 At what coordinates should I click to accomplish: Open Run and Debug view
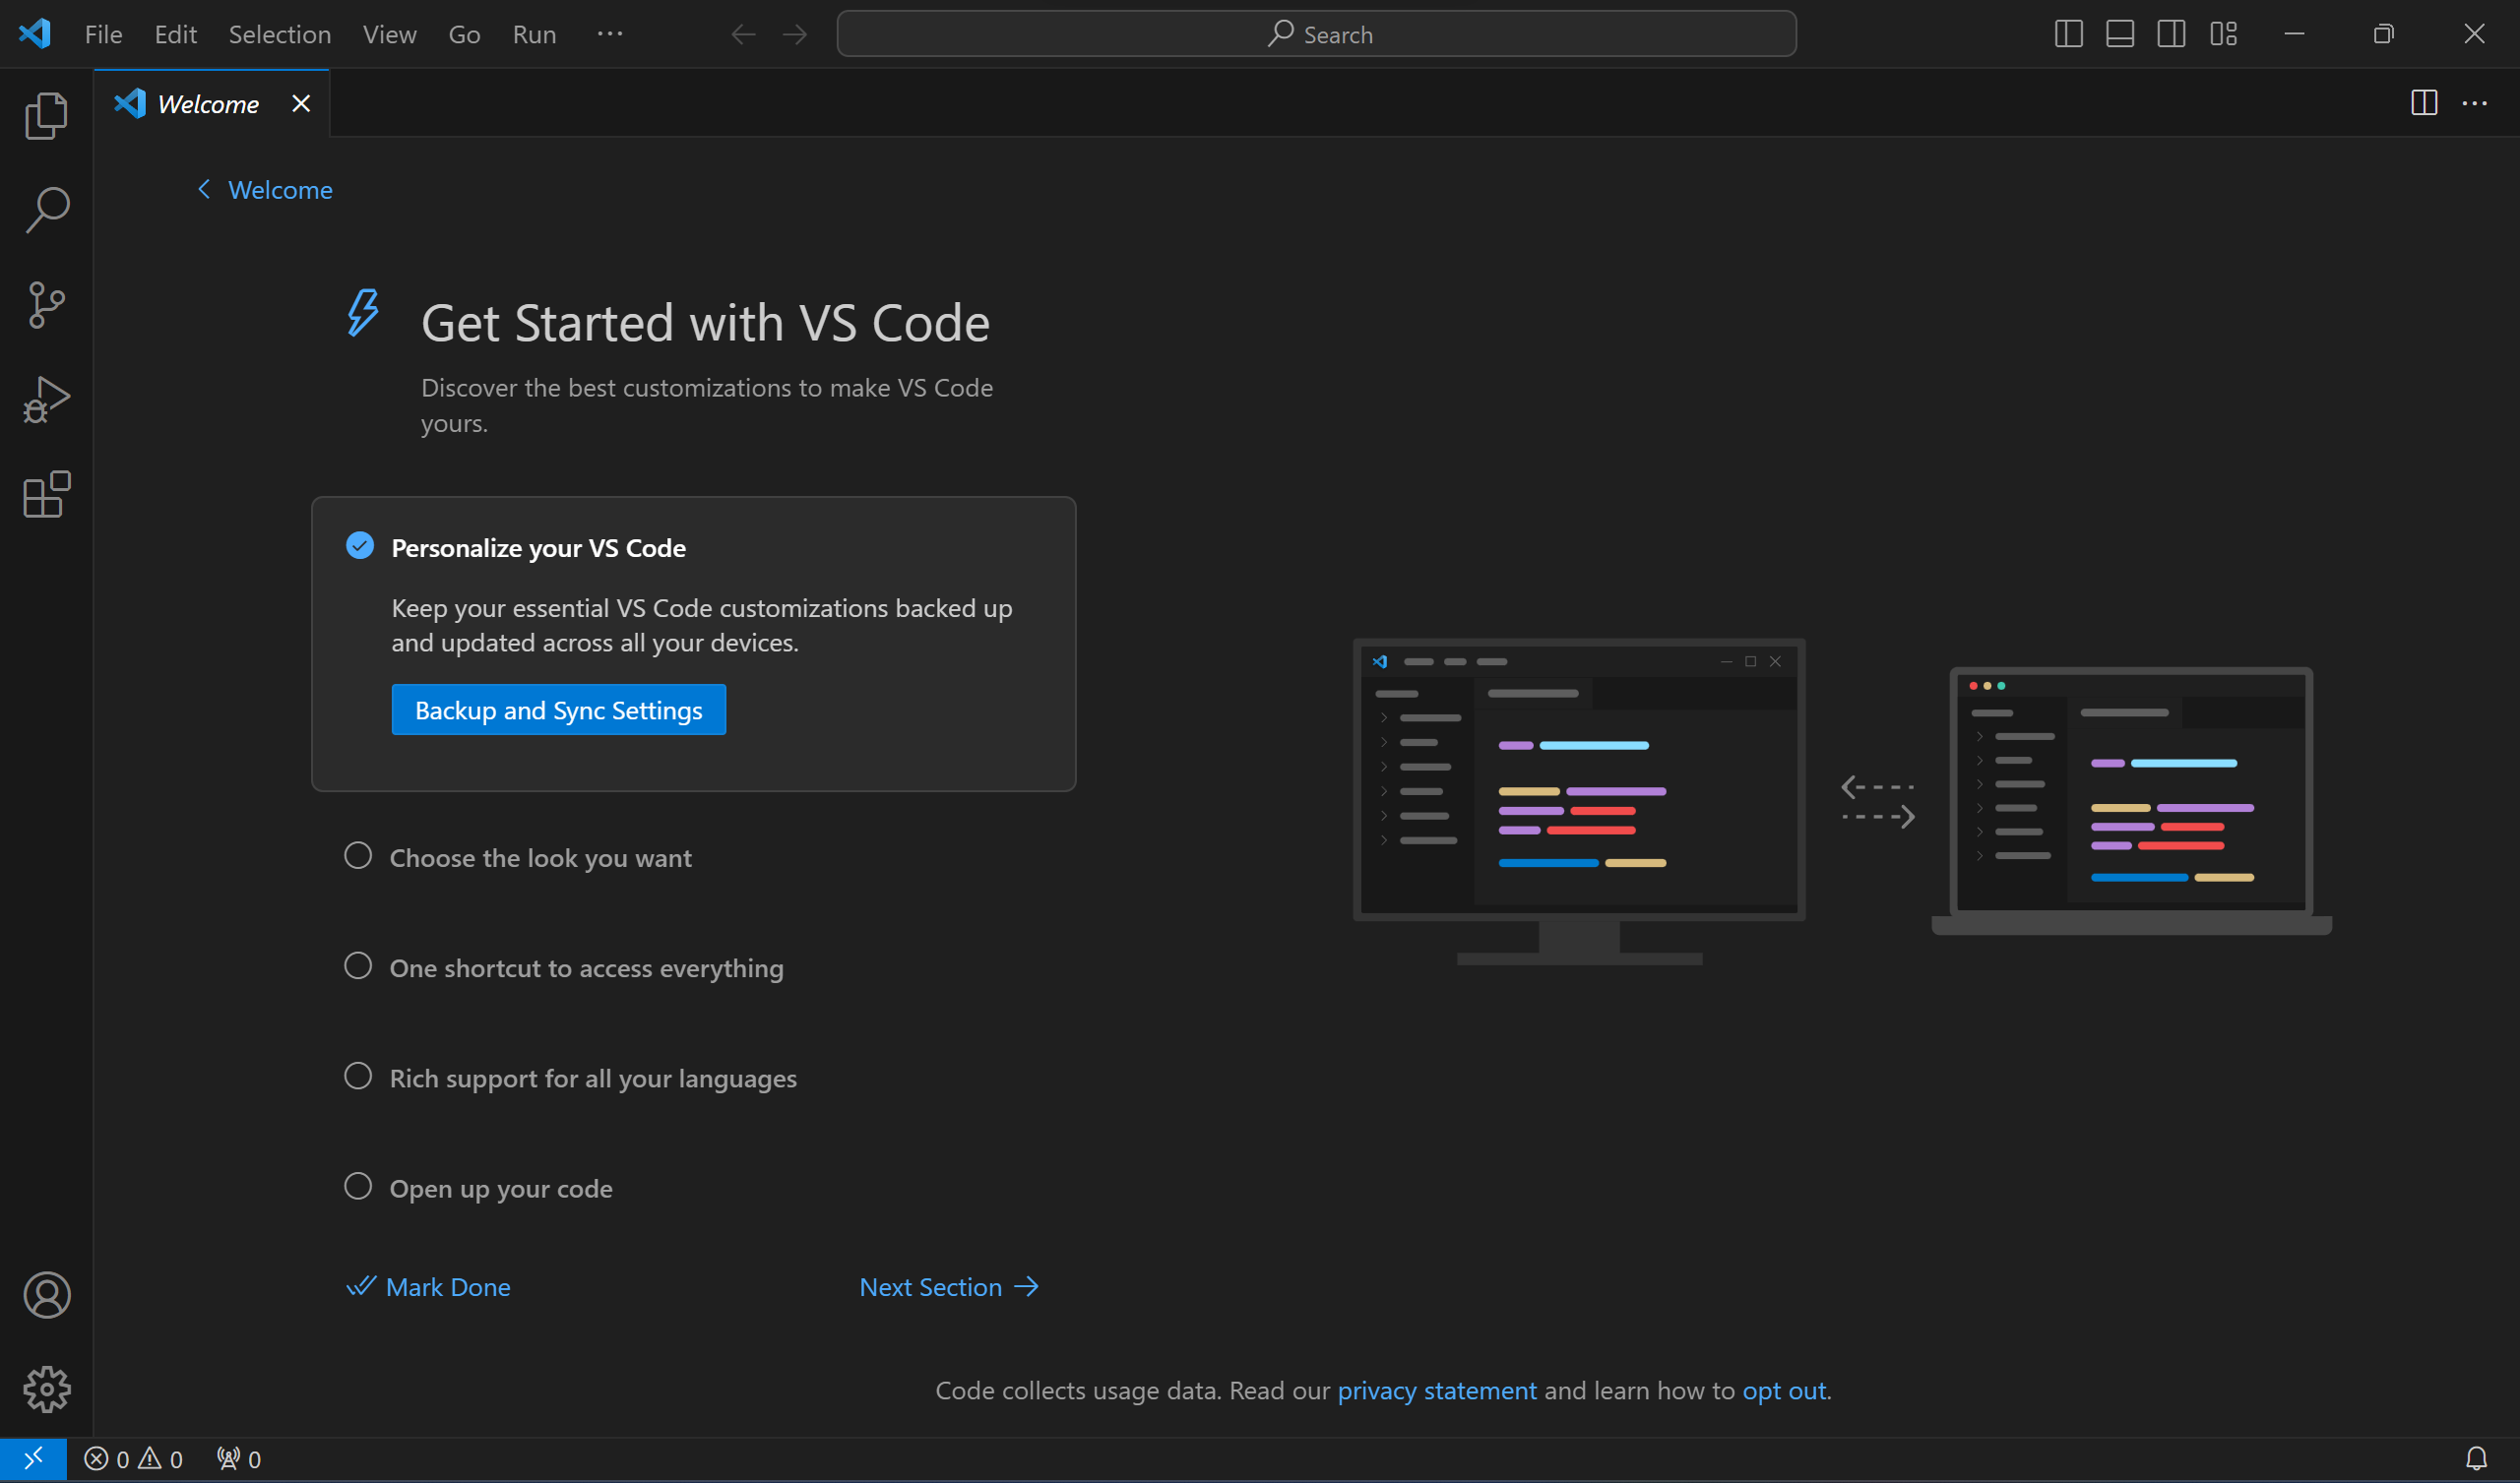(46, 400)
